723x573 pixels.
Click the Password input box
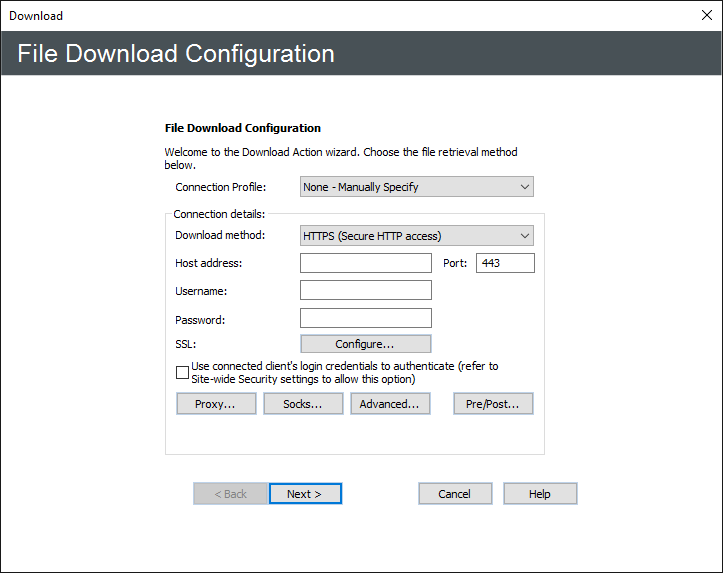[x=365, y=318]
